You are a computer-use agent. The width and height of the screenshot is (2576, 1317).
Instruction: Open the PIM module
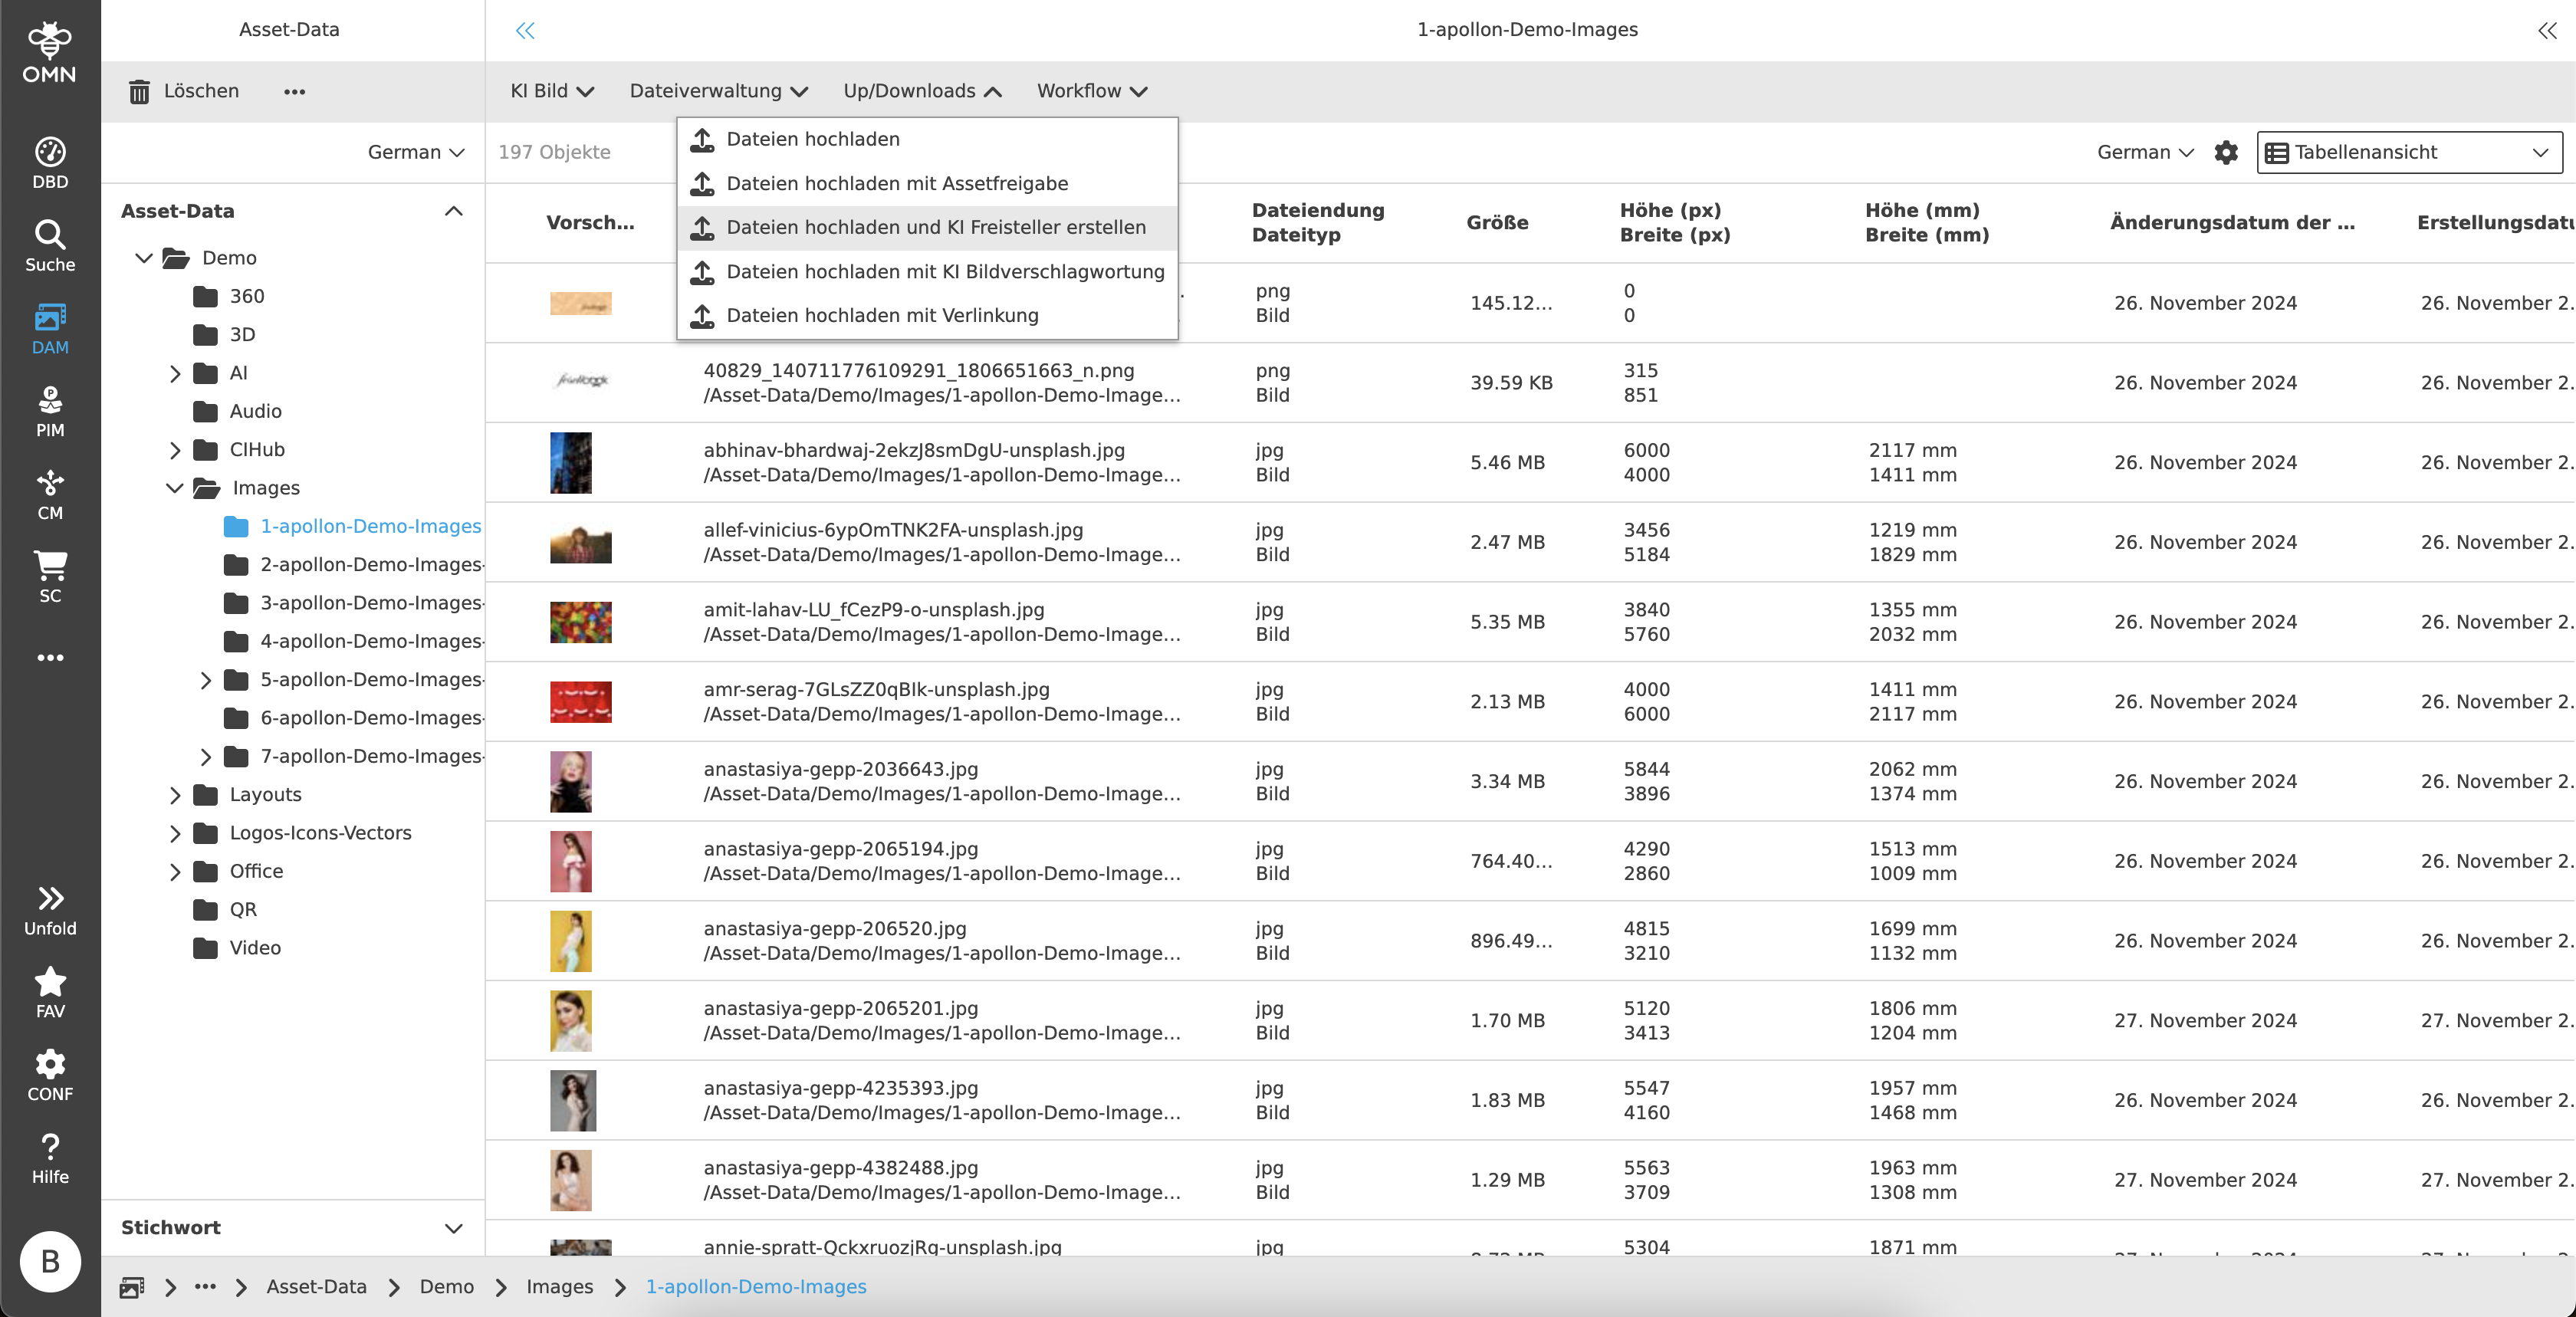50,413
